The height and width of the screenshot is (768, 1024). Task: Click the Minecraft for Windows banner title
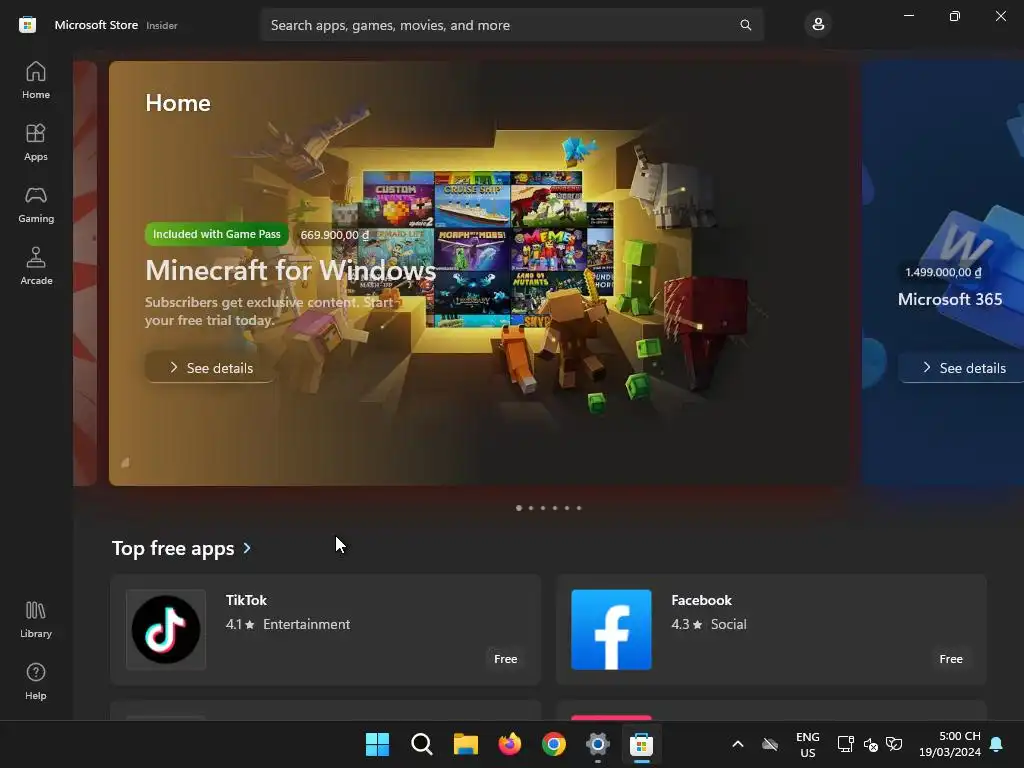pos(291,270)
